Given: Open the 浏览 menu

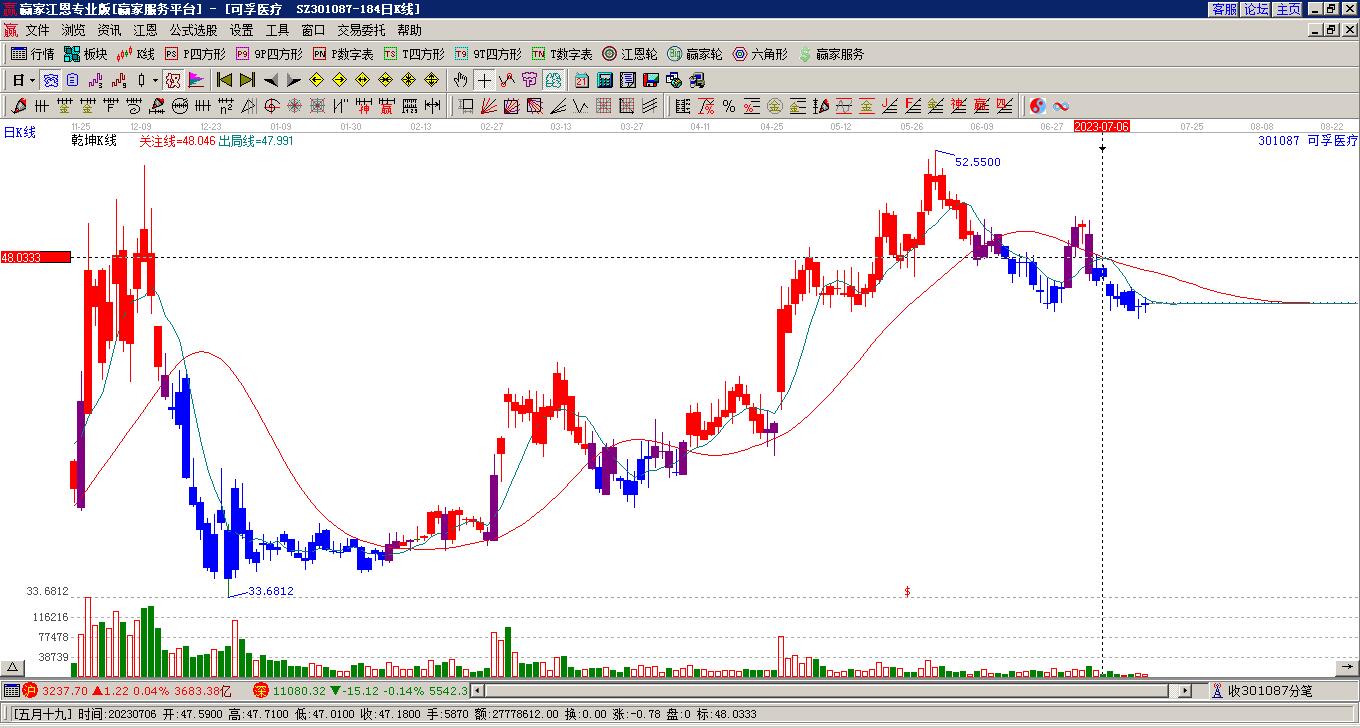Looking at the screenshot, I should [73, 30].
